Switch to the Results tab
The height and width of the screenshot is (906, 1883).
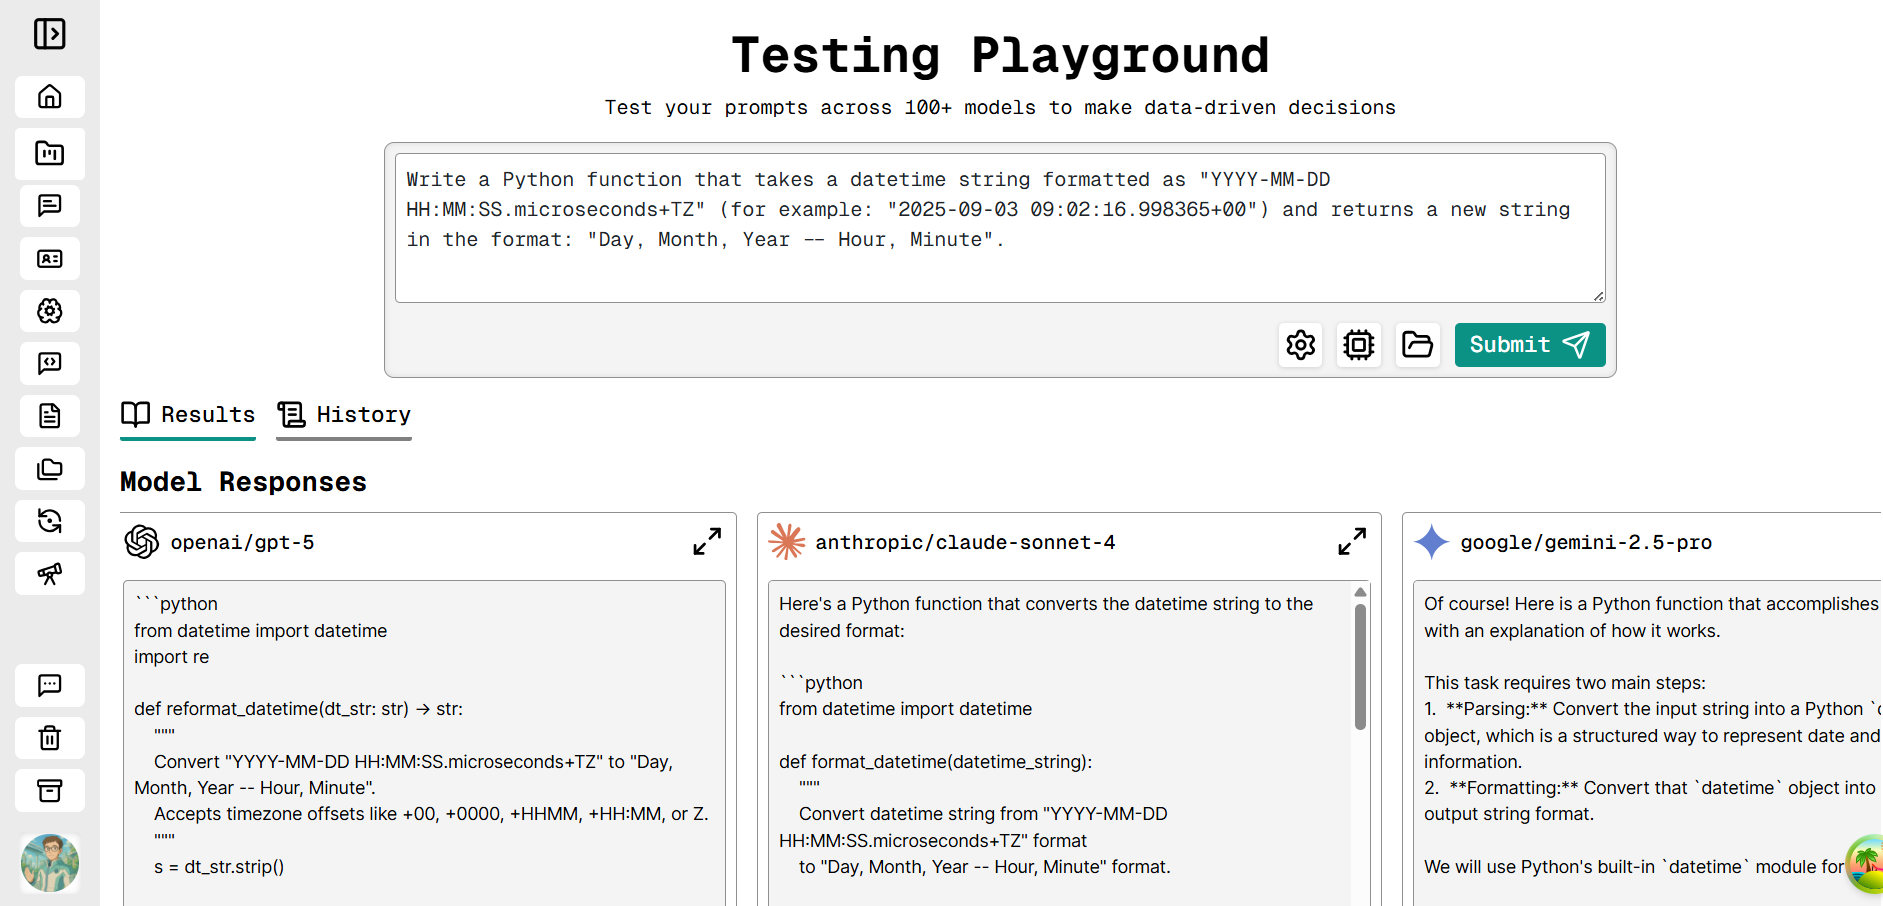click(188, 415)
